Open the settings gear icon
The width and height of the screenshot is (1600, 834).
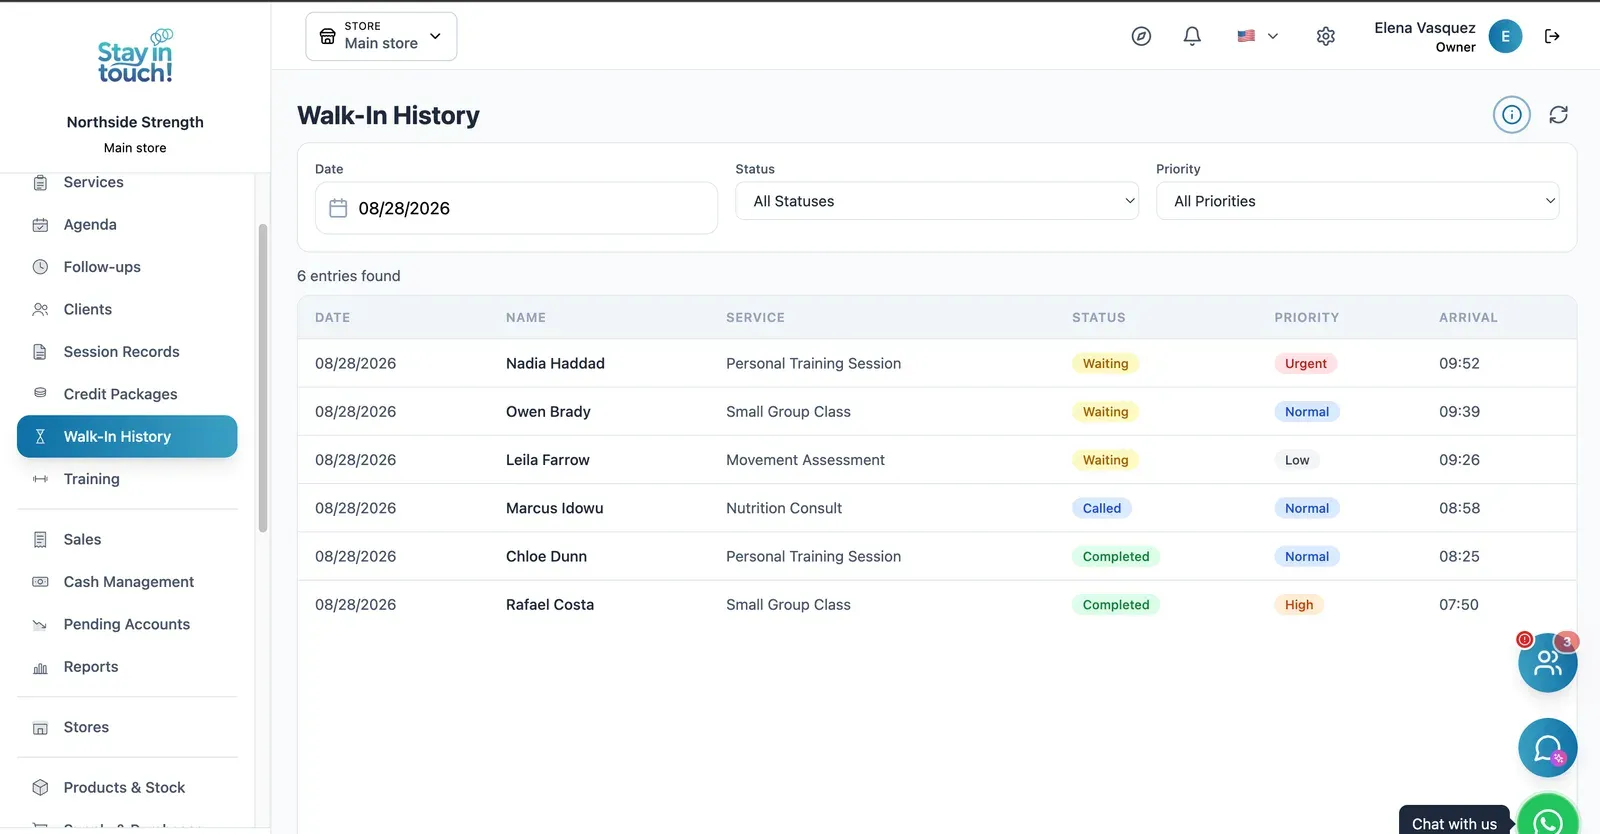(1326, 36)
